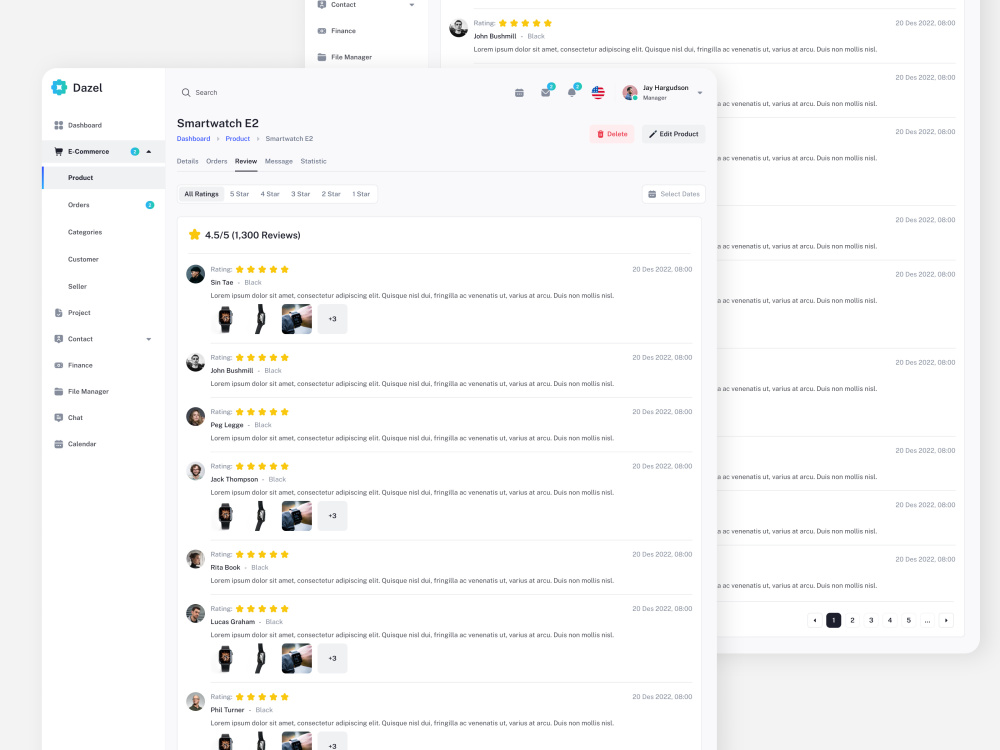Click the Orders count badge
The image size is (1000, 750).
tap(150, 205)
